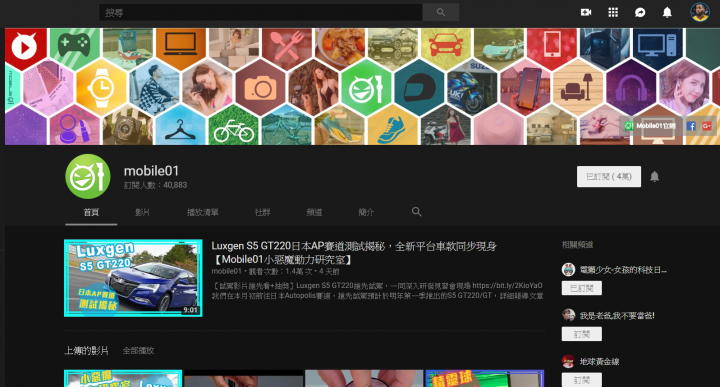Click the 相關頻道 related channels heading
The height and width of the screenshot is (387, 720).
577,245
